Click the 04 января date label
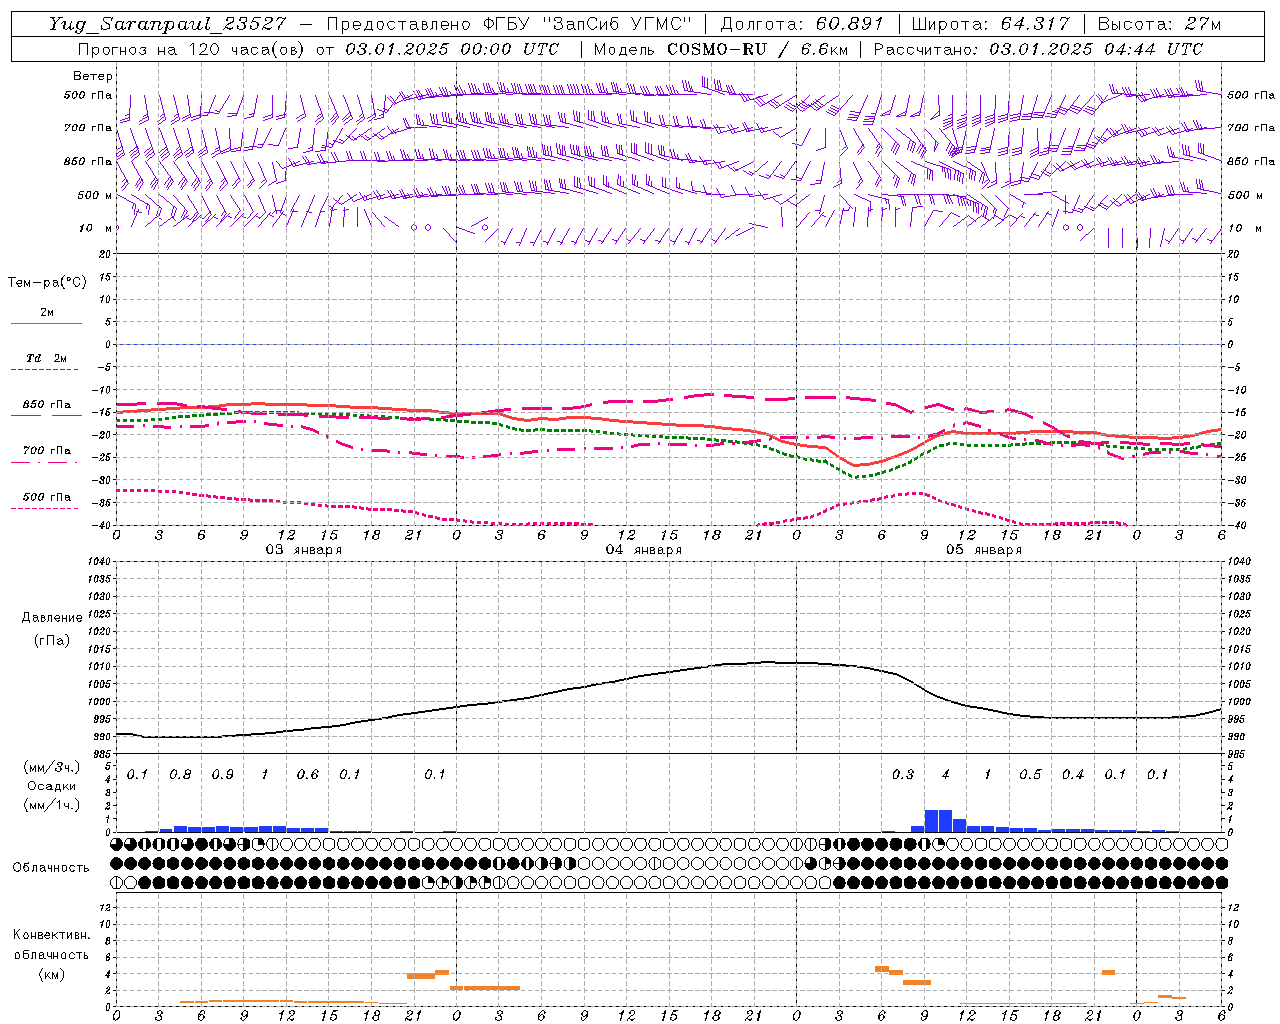This screenshot has height=1024, width=1280. (x=643, y=549)
